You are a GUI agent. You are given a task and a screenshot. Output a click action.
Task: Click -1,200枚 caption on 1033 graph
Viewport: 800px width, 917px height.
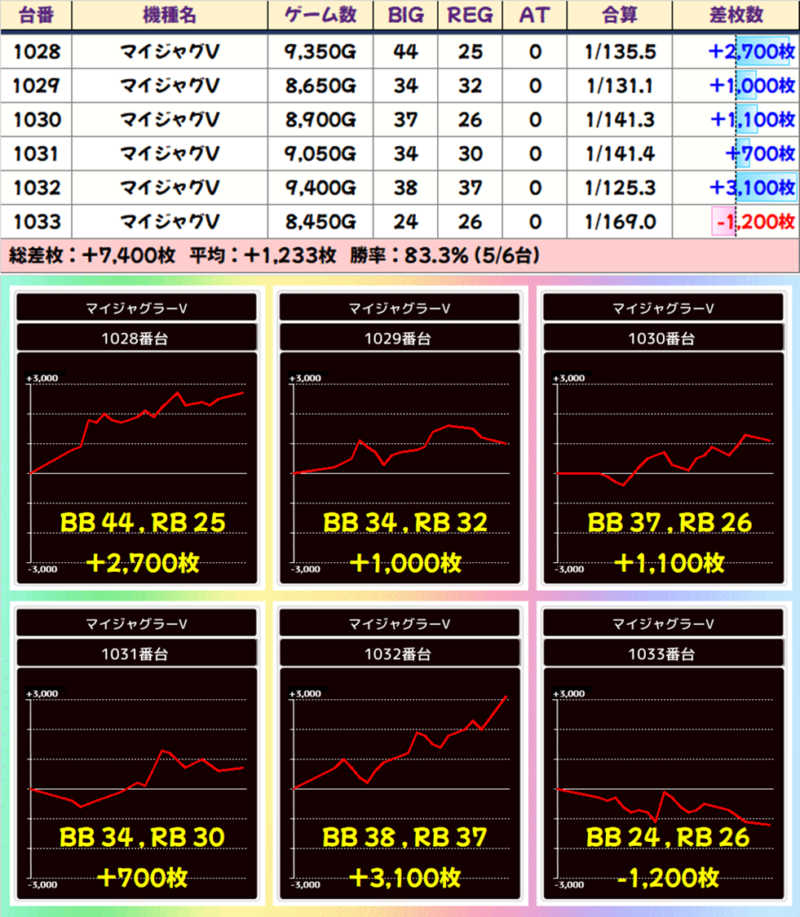coord(668,877)
